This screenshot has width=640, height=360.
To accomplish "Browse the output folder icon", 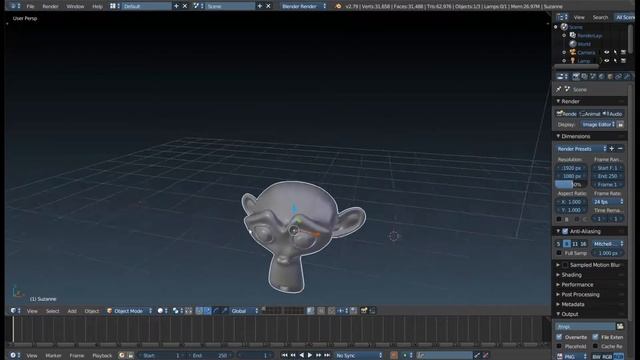I will coord(620,327).
